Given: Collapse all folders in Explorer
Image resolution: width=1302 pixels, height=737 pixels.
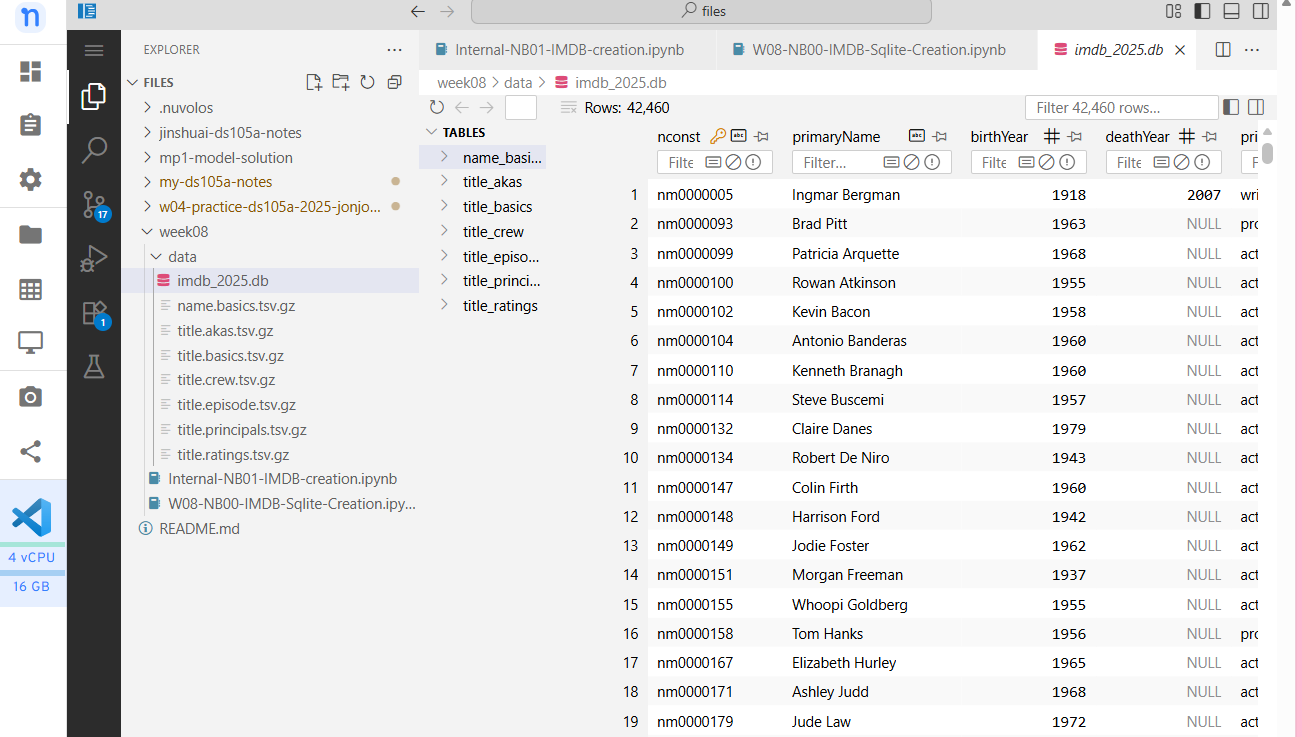Looking at the screenshot, I should [395, 83].
